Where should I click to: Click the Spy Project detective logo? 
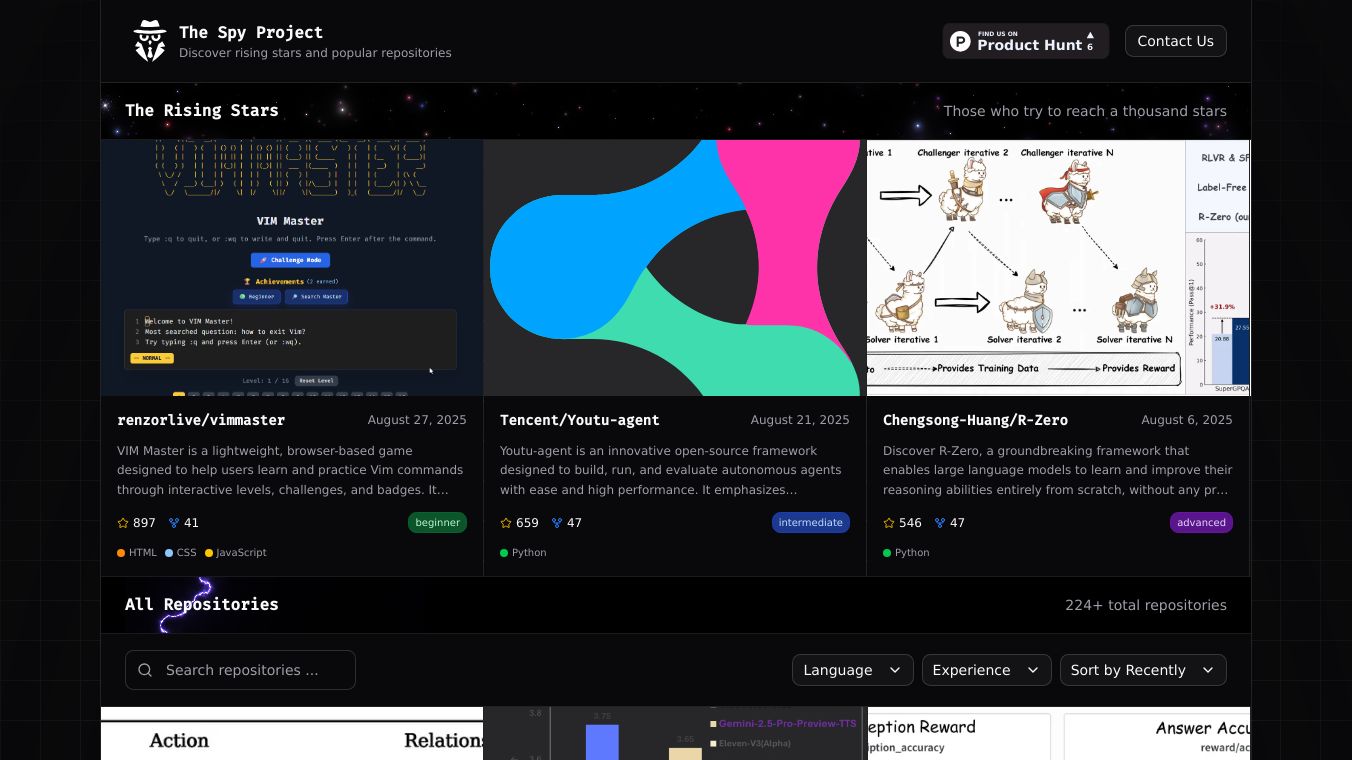tap(150, 41)
